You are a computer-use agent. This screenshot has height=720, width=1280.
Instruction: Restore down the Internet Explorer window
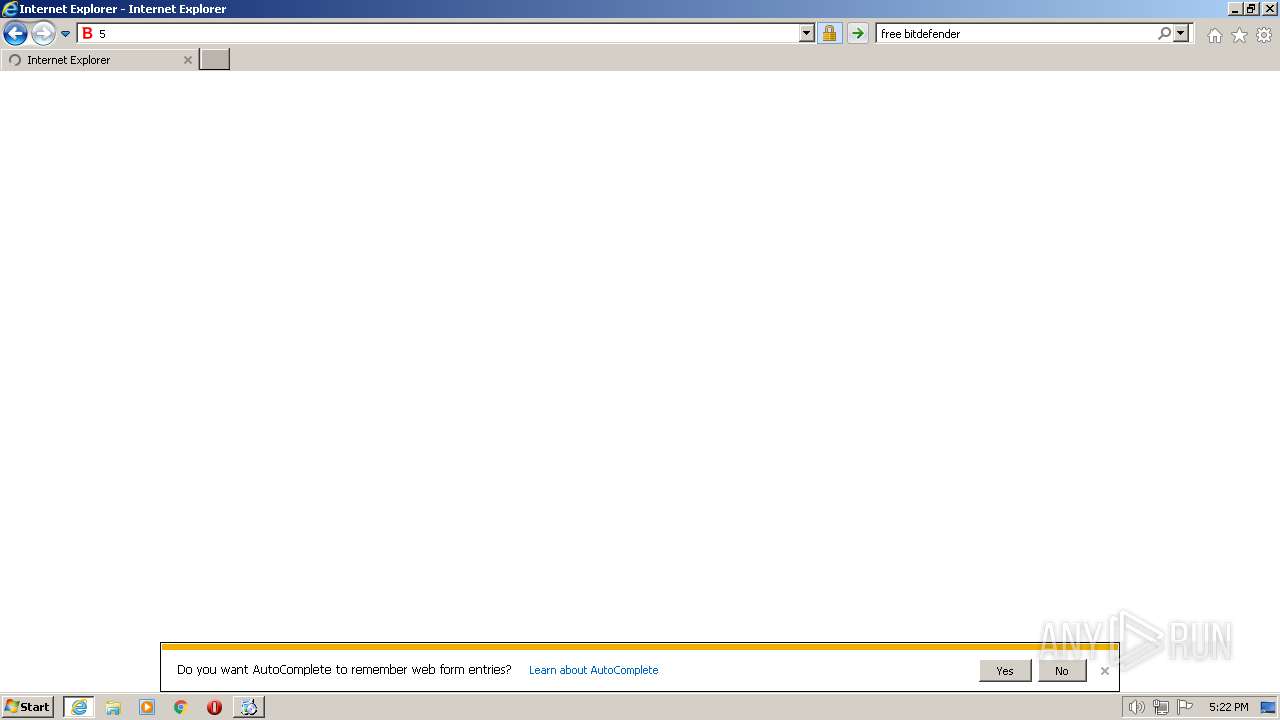(x=1251, y=9)
